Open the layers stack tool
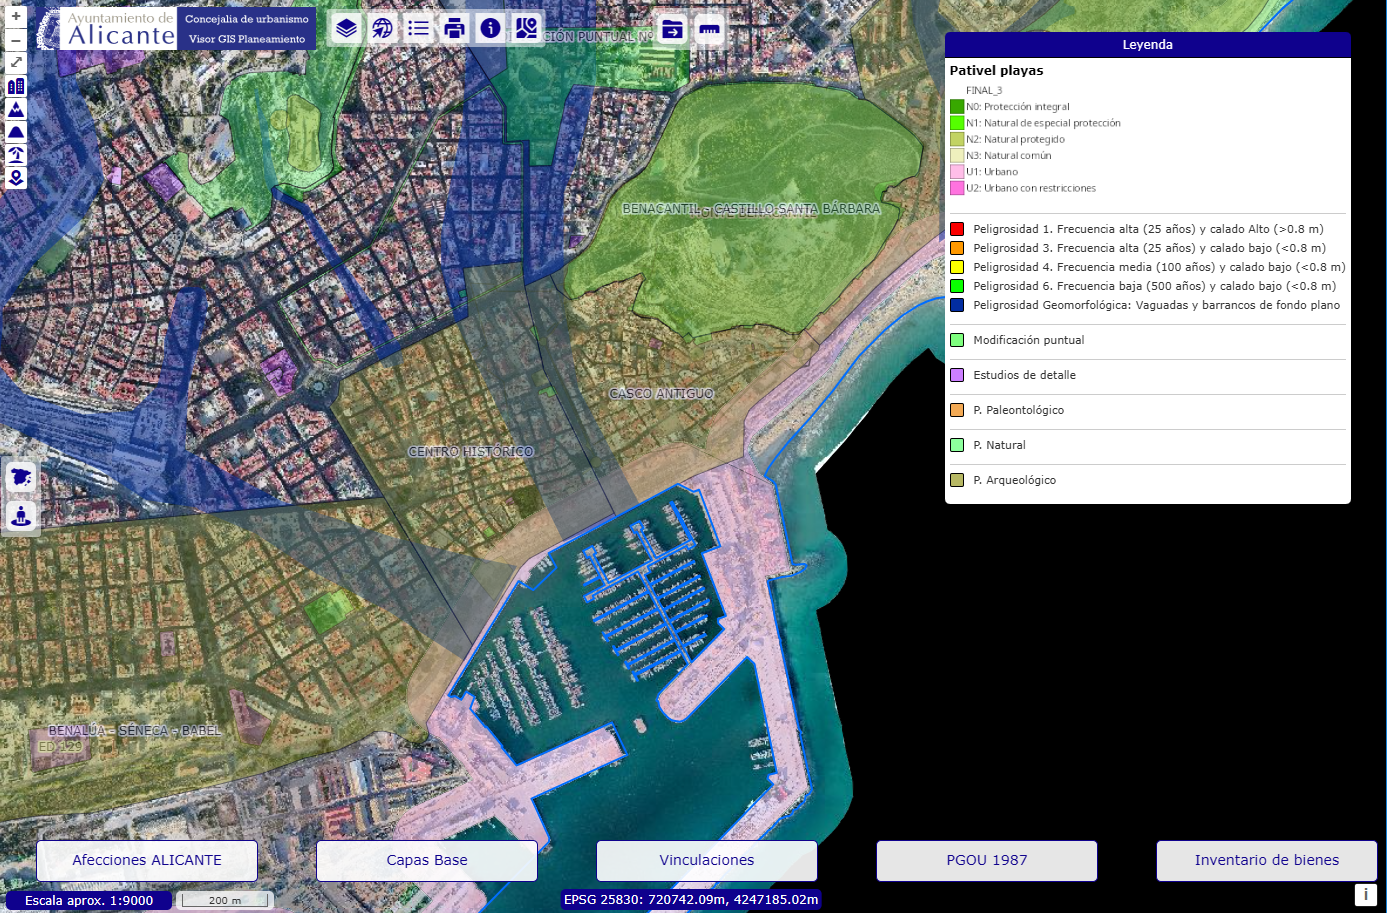1387x913 pixels. 346,28
